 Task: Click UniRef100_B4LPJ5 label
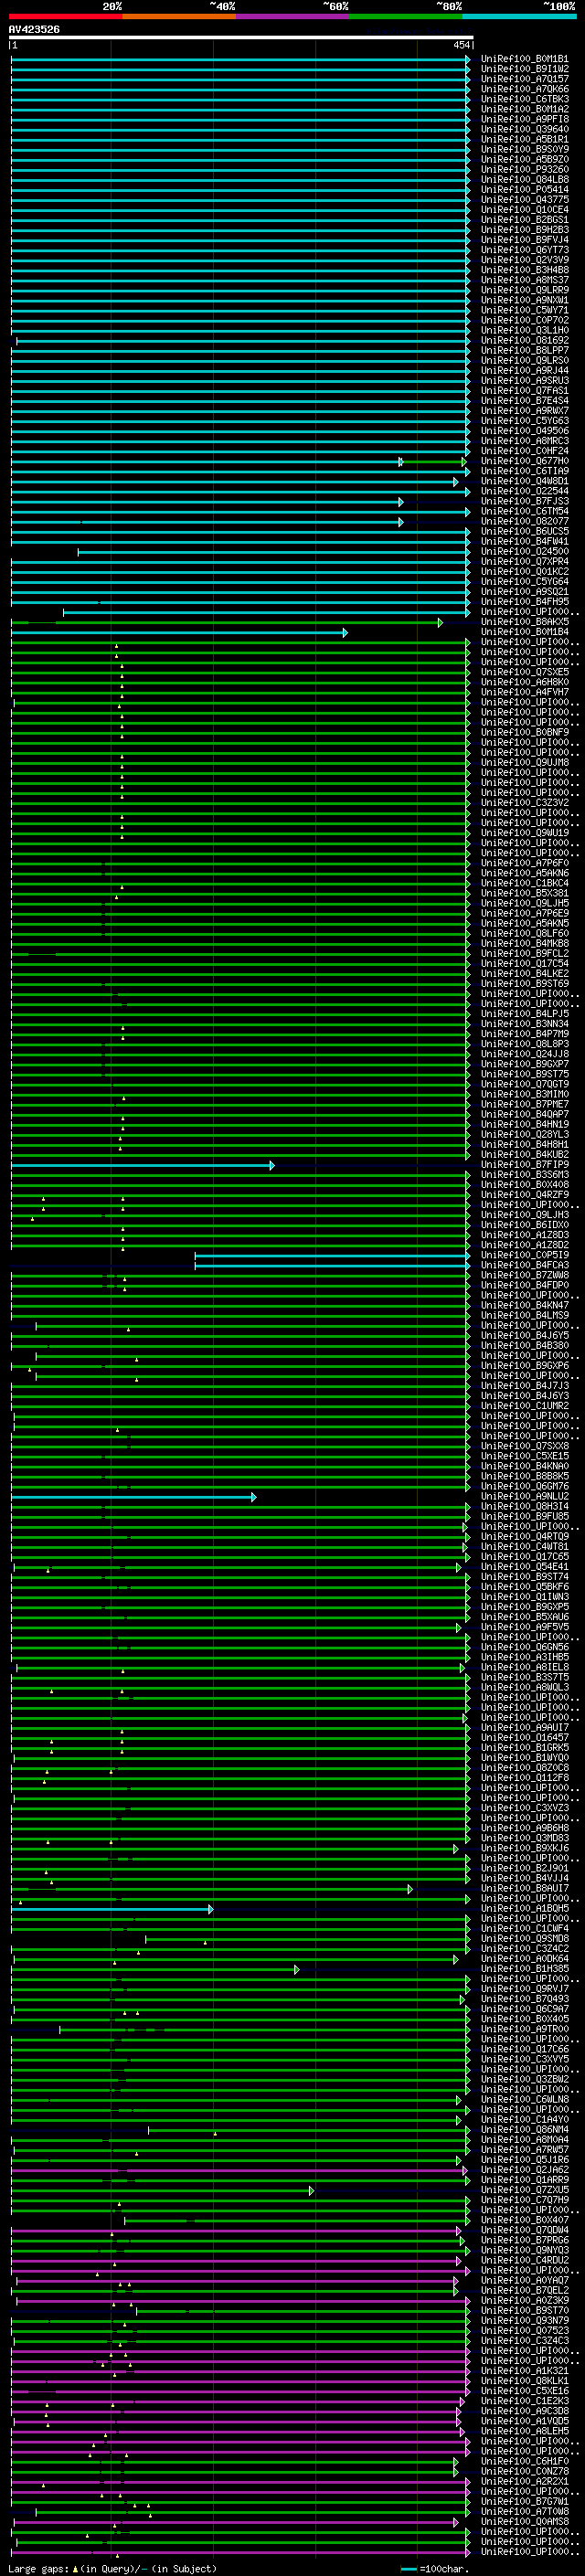click(525, 1014)
